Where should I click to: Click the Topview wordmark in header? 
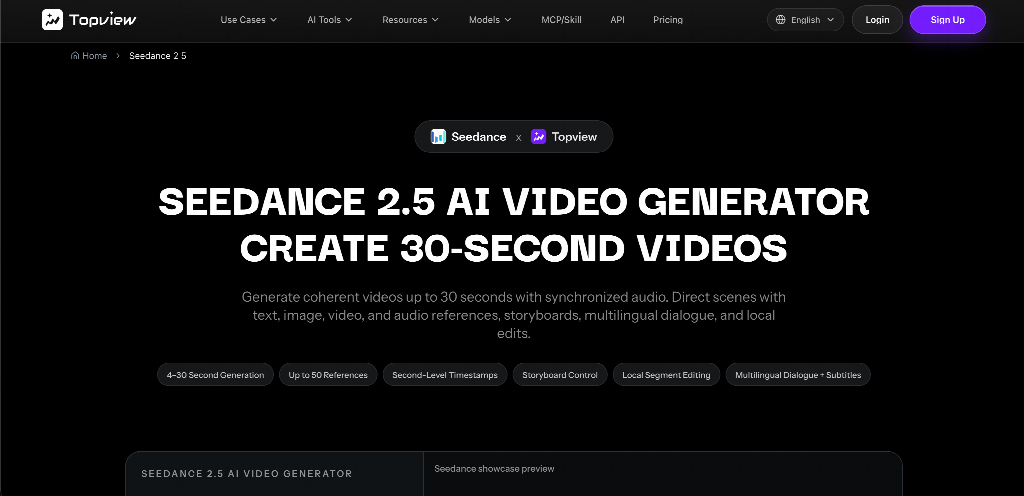[103, 20]
